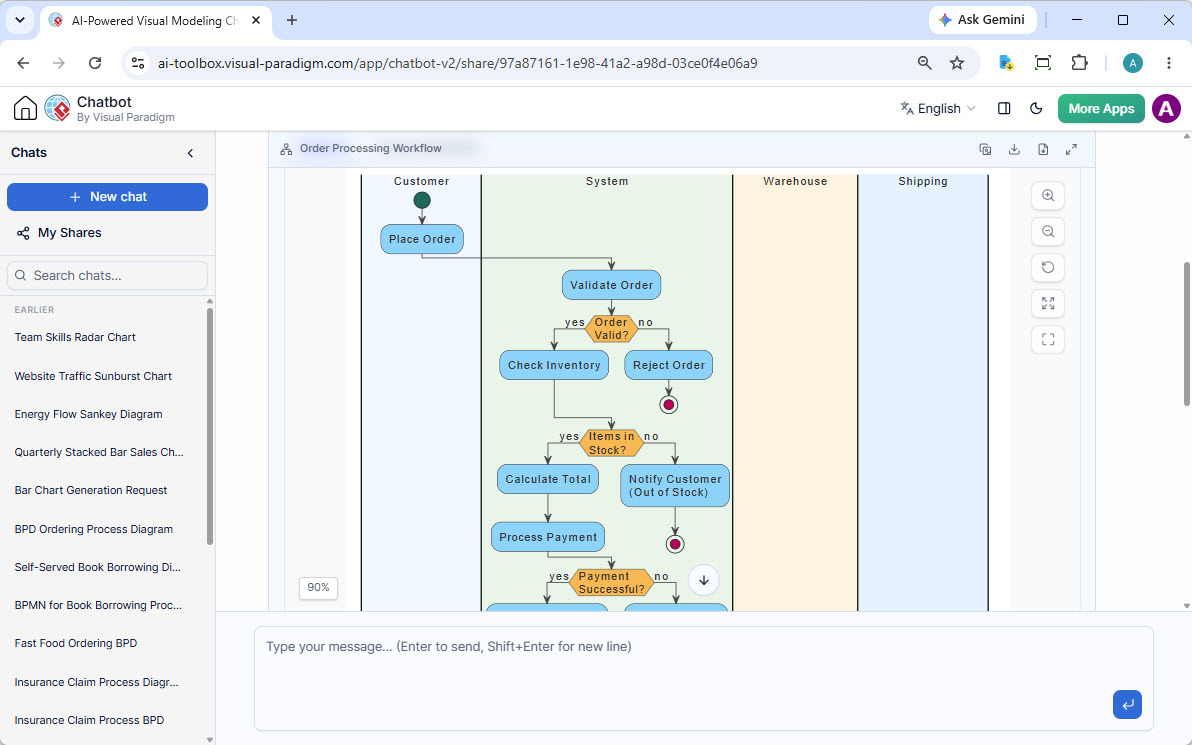Click the copy diagram icon in the diagram header
This screenshot has width=1192, height=745.
(x=985, y=149)
